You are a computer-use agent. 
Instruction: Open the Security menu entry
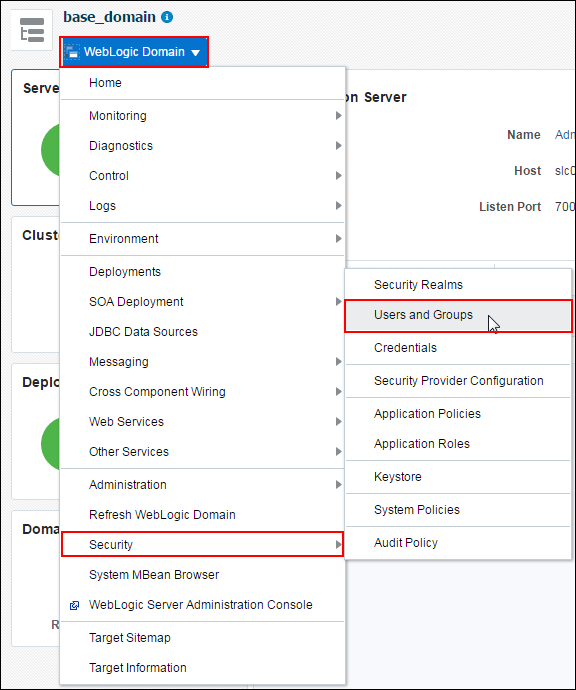pyautogui.click(x=202, y=544)
